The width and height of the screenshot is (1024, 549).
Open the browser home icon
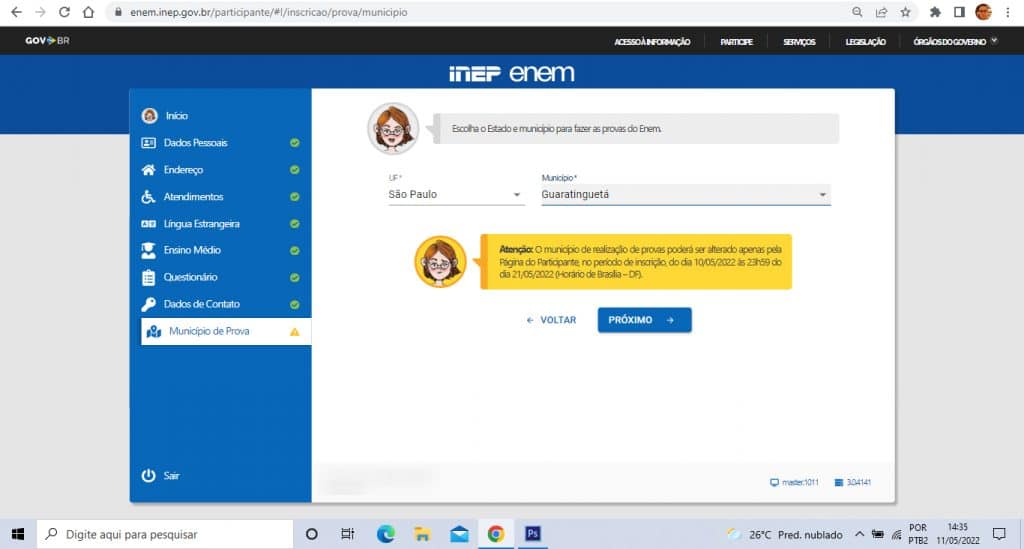click(88, 12)
